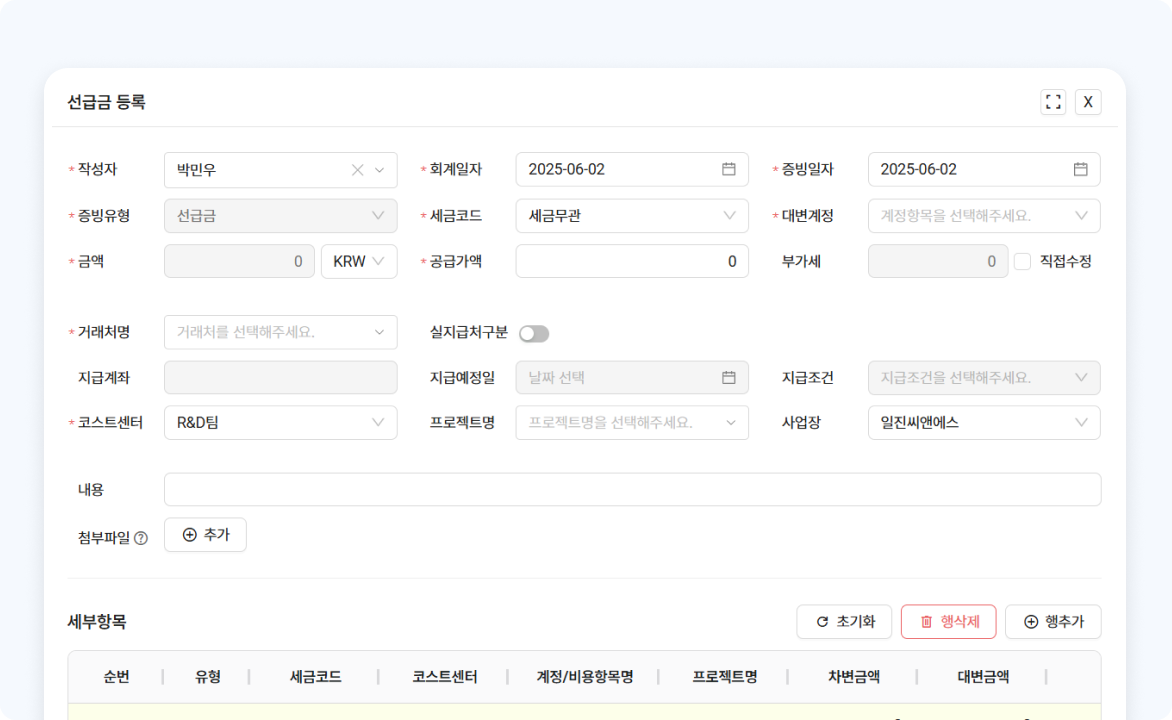Click the 첨부파일 help question icon

point(141,538)
